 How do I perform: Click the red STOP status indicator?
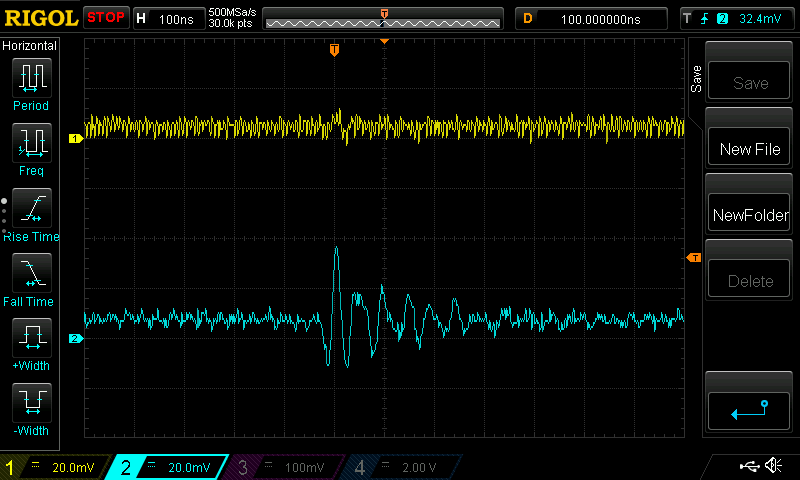coord(106,17)
